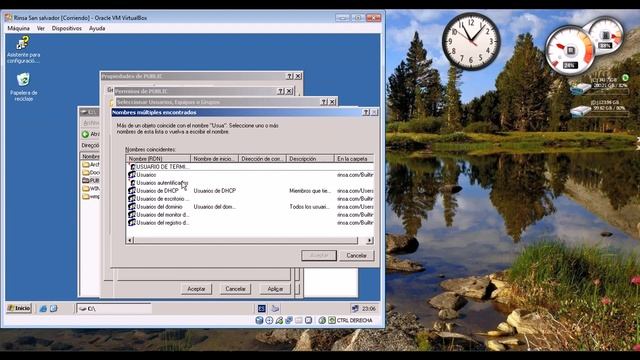
Task: Click the fourth VirtualBox status bar icon
Action: 289,320
